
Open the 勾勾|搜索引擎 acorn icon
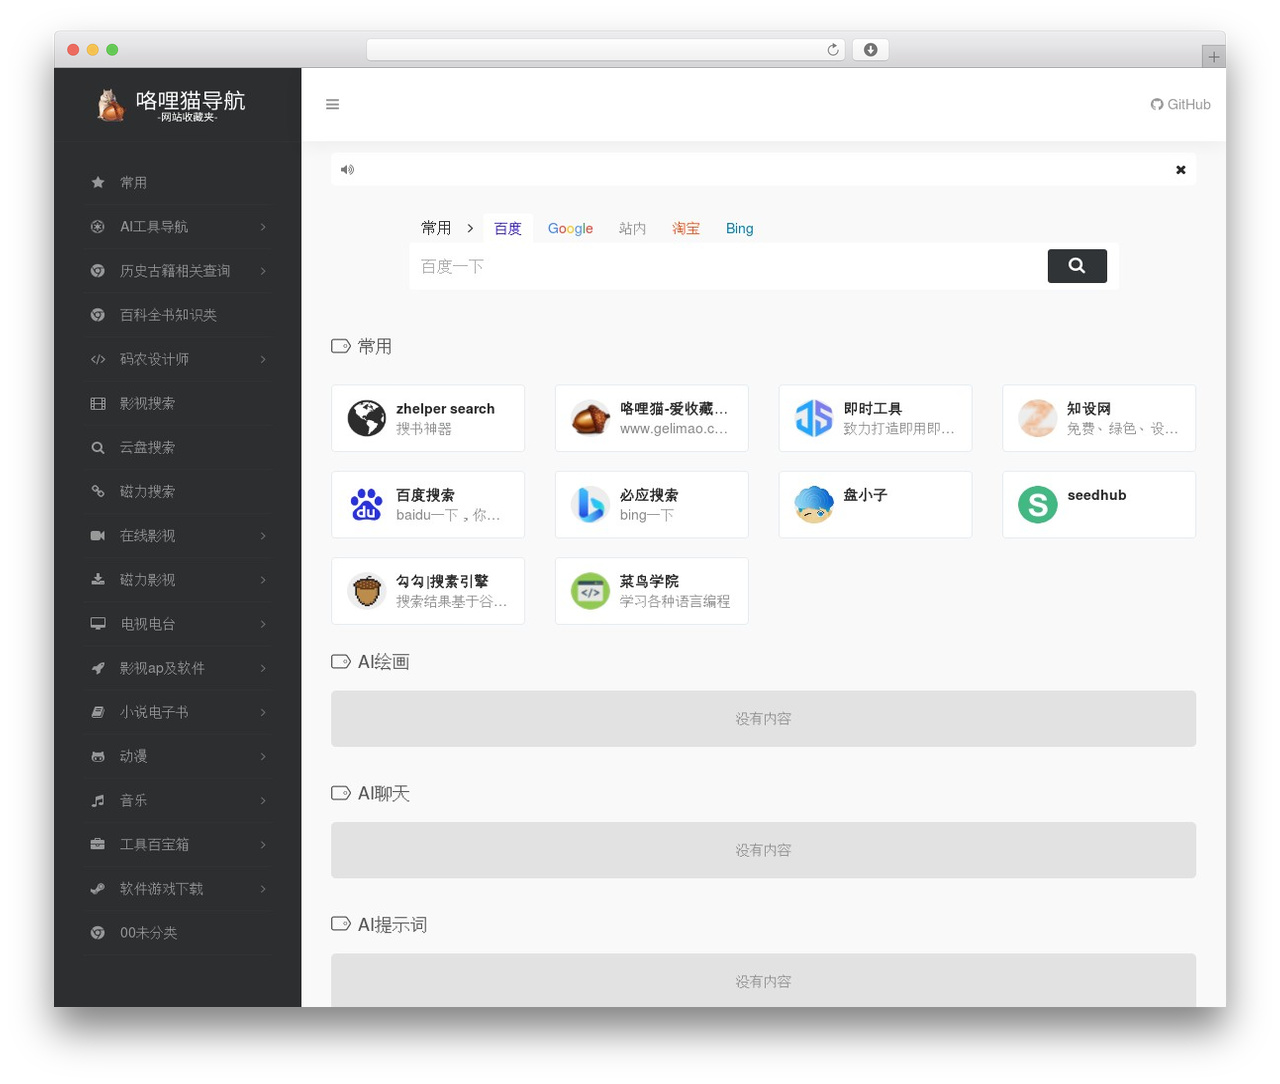click(x=367, y=591)
